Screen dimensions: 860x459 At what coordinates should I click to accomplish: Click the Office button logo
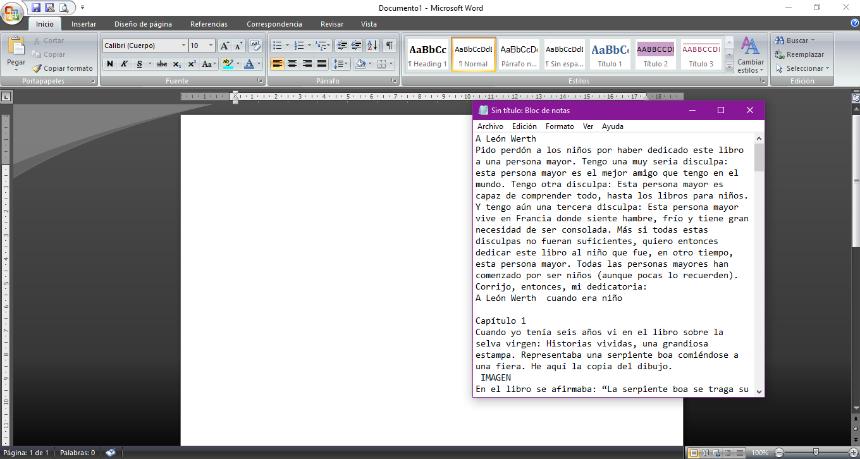[x=13, y=12]
